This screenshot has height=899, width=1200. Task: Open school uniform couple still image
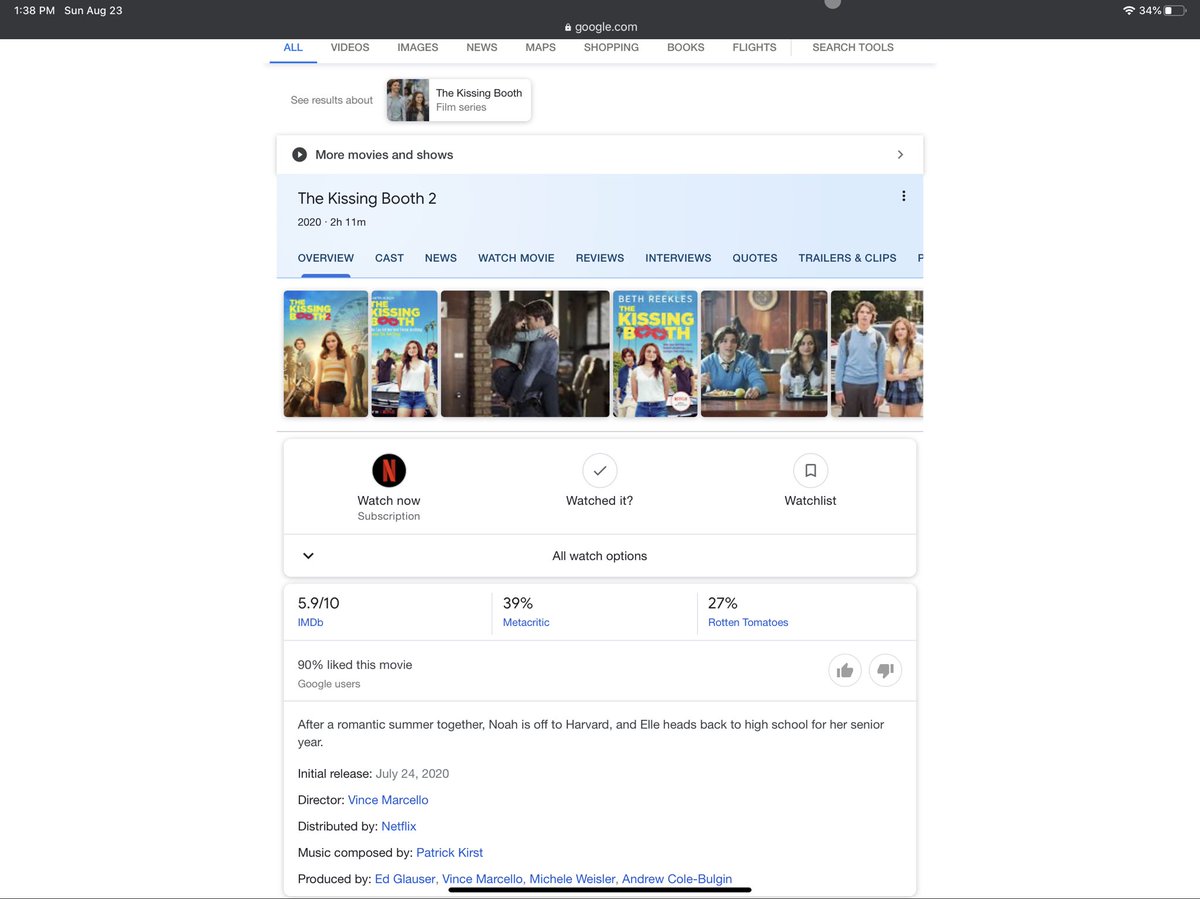coord(877,354)
